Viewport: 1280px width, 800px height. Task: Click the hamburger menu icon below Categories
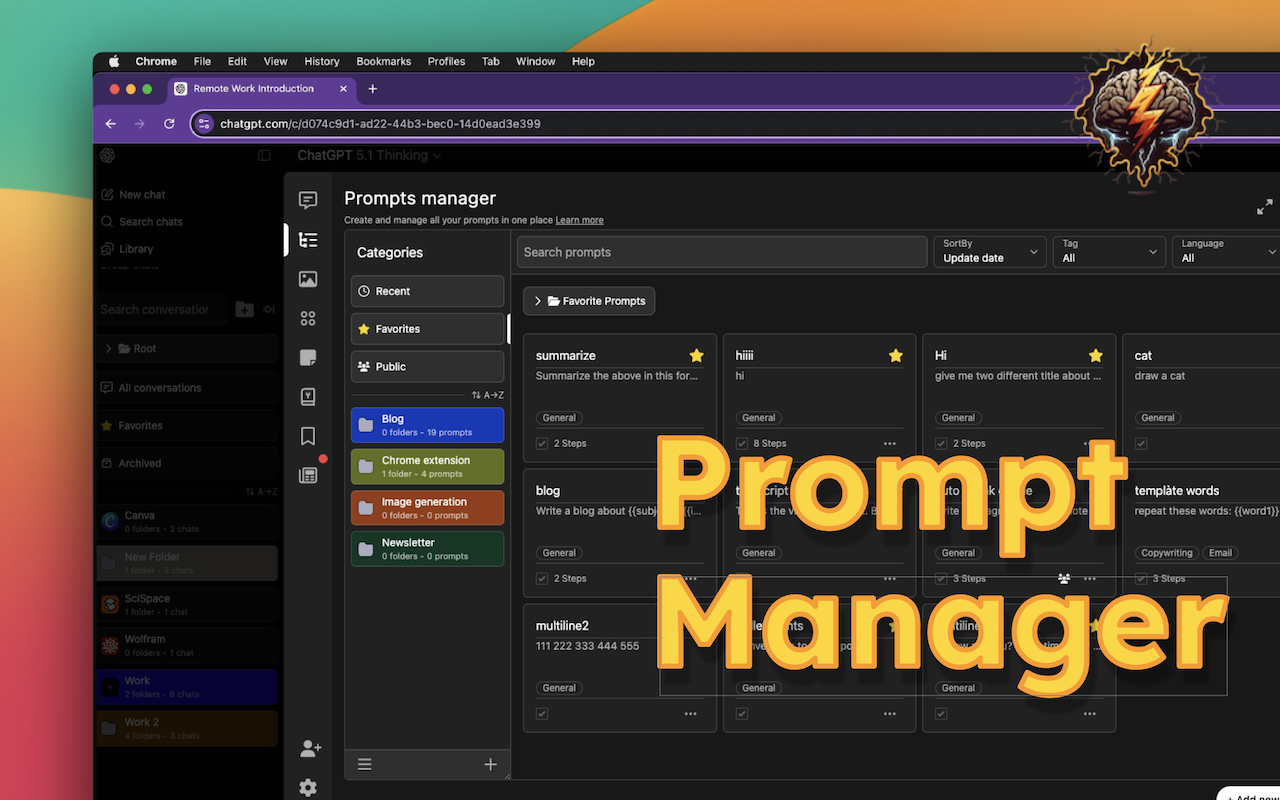(365, 764)
